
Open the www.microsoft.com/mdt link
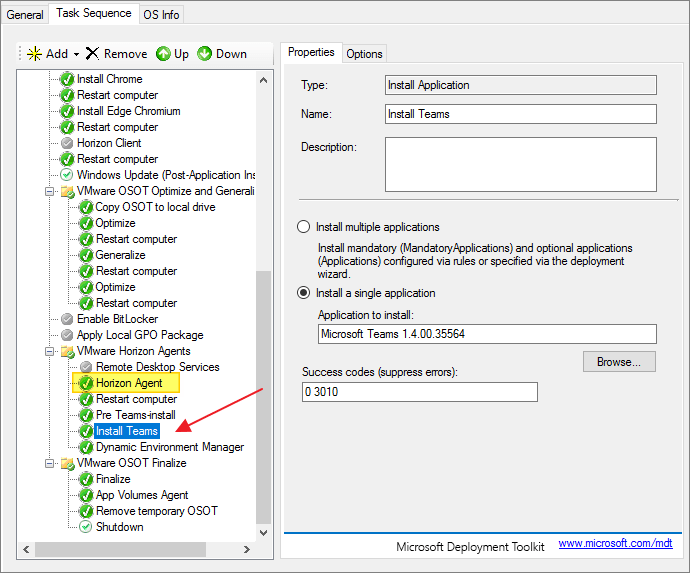613,544
